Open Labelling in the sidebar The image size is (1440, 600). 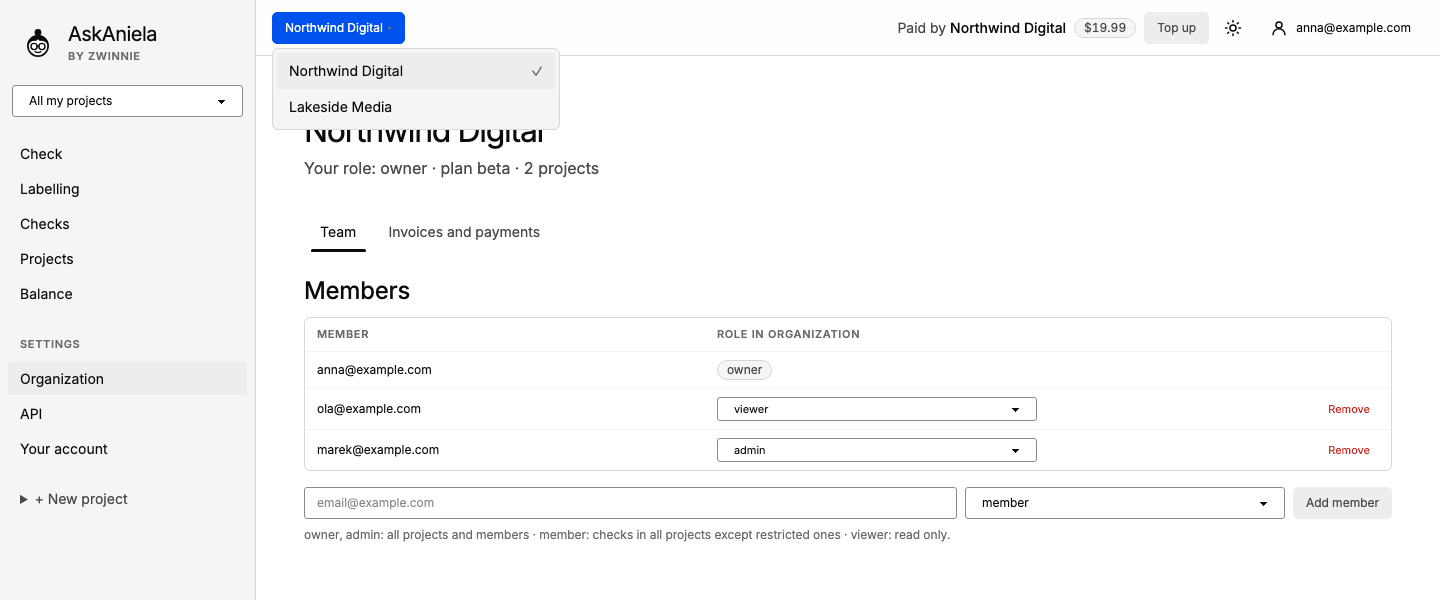click(127, 189)
